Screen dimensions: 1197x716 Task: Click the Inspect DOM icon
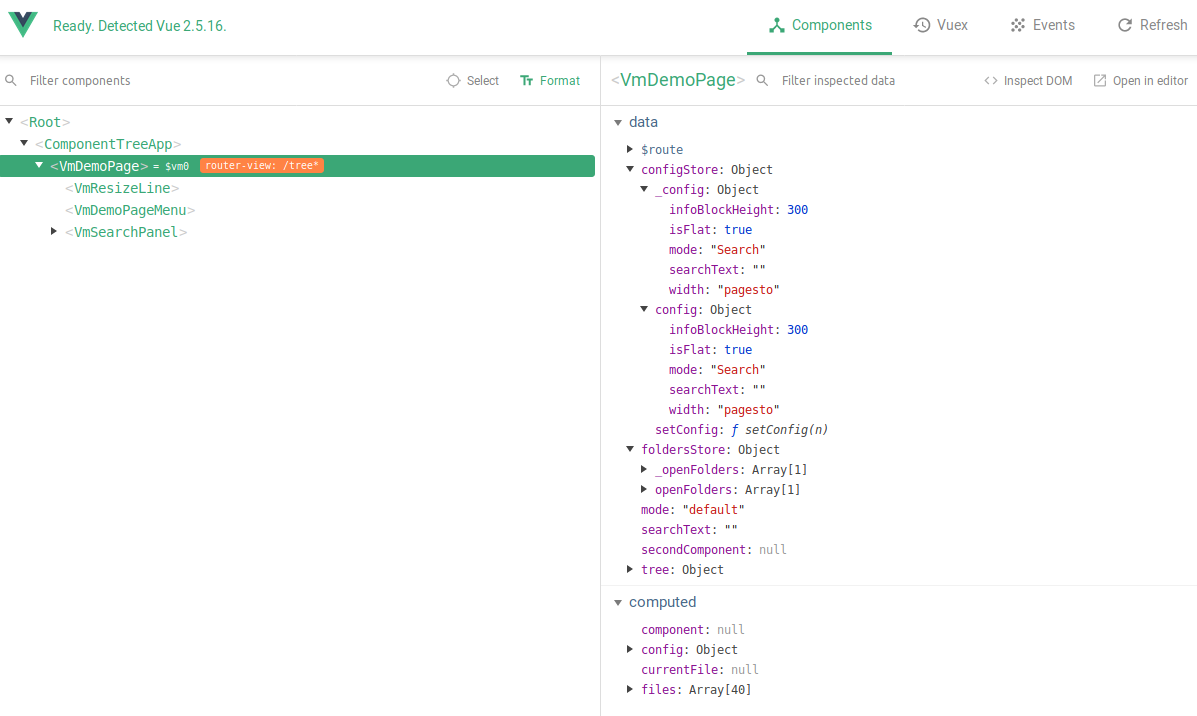992,80
